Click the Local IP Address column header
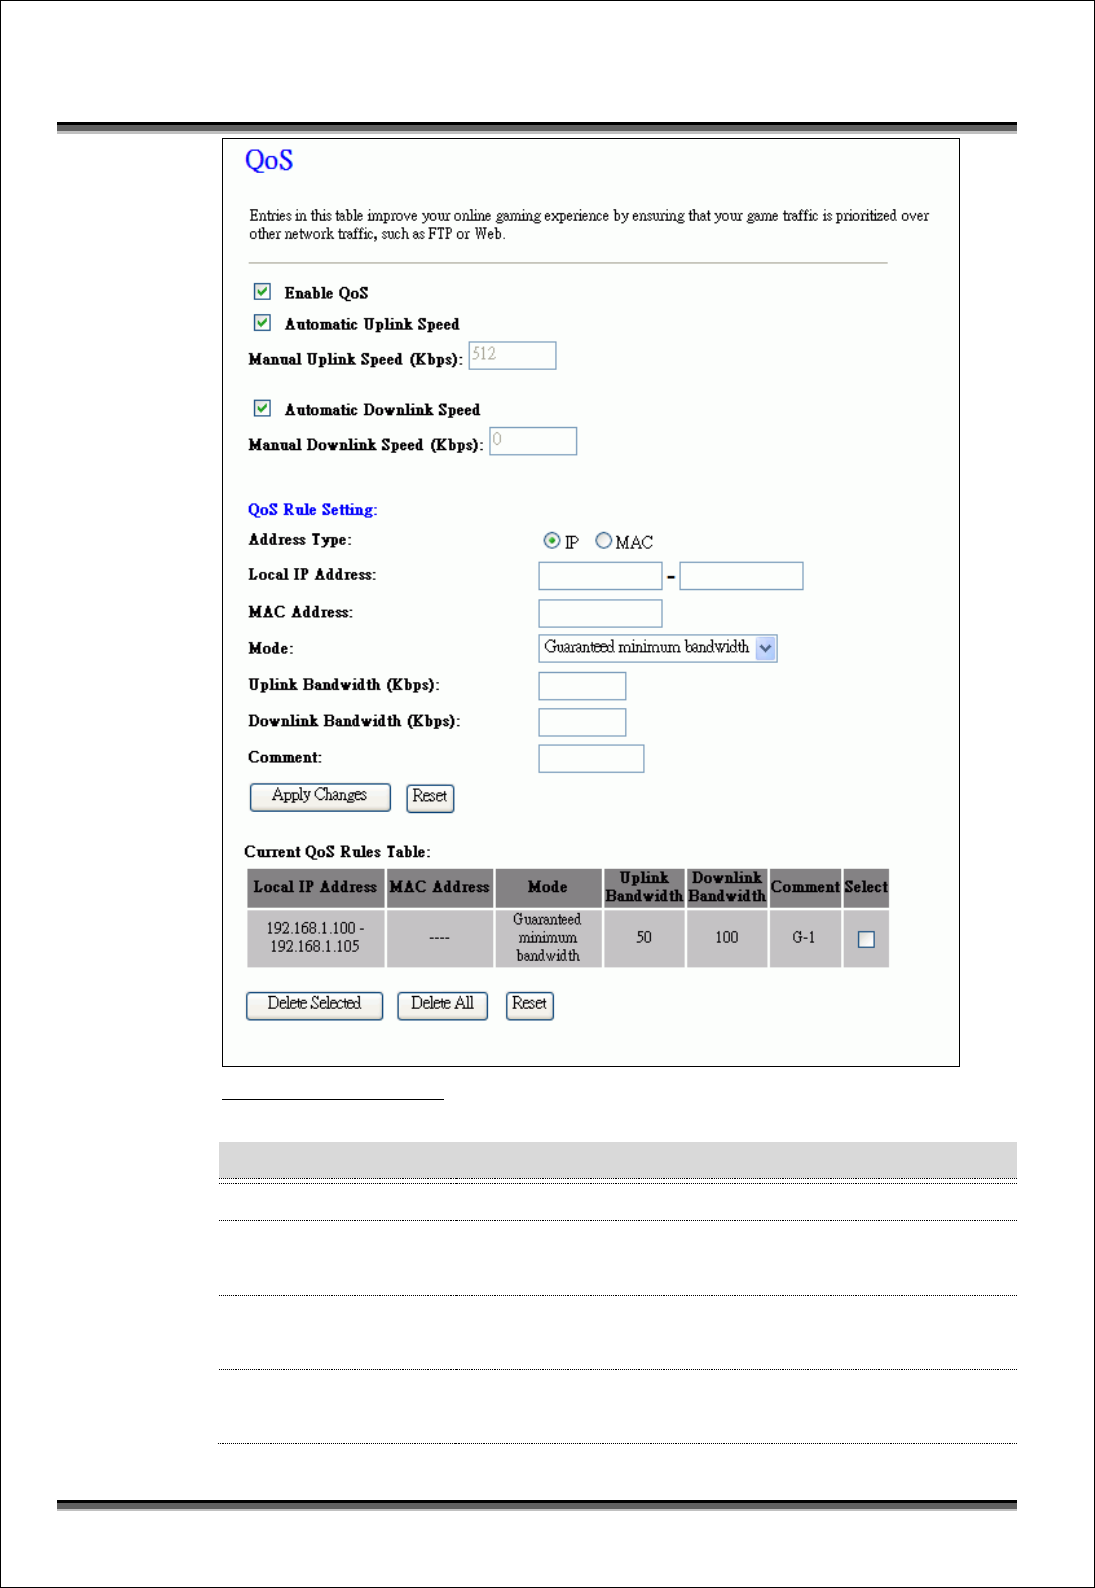 click(315, 887)
